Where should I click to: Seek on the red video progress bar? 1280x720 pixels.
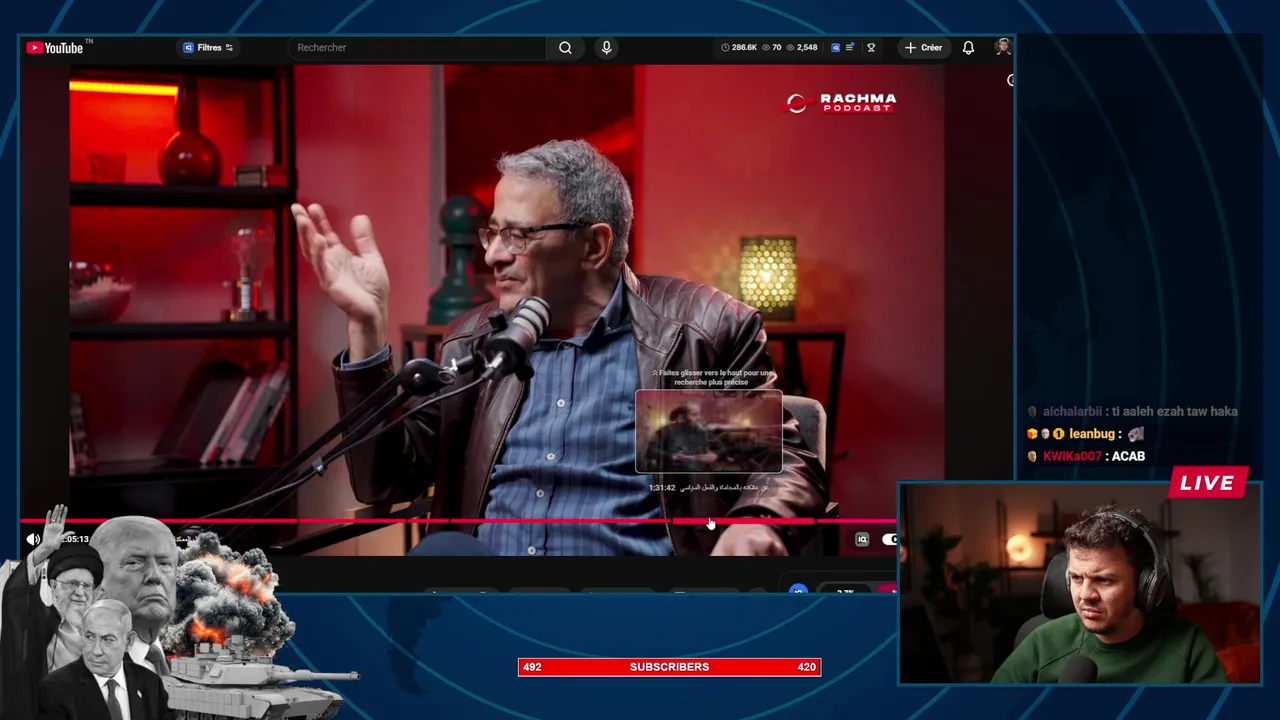click(458, 521)
